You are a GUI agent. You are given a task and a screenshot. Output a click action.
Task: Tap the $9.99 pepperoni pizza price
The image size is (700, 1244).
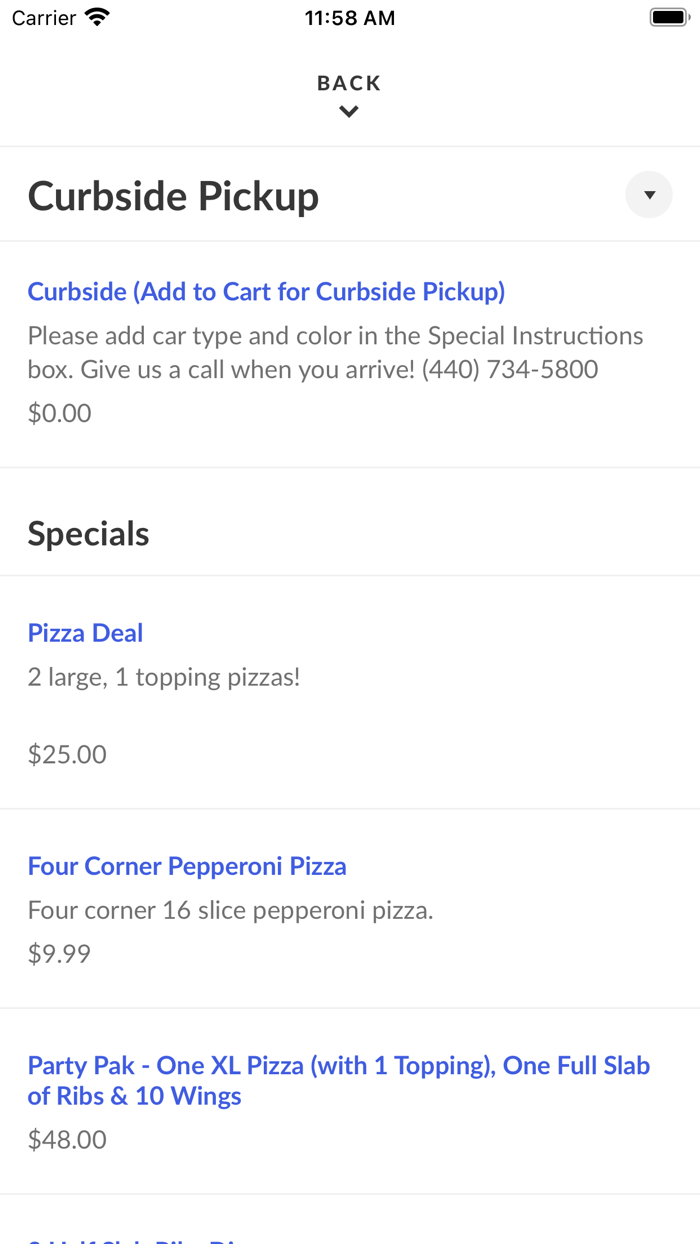click(x=59, y=953)
